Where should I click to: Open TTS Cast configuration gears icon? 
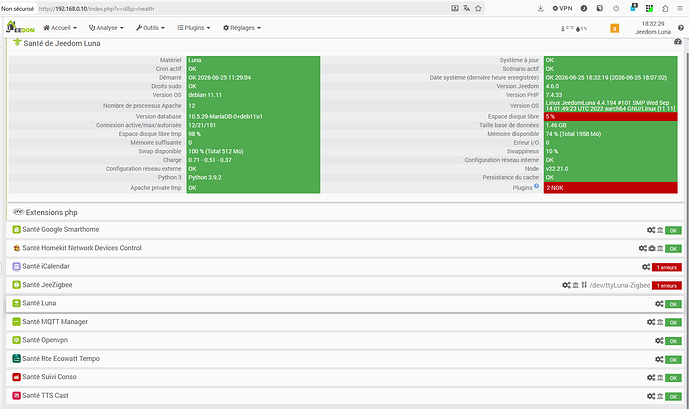coord(651,396)
